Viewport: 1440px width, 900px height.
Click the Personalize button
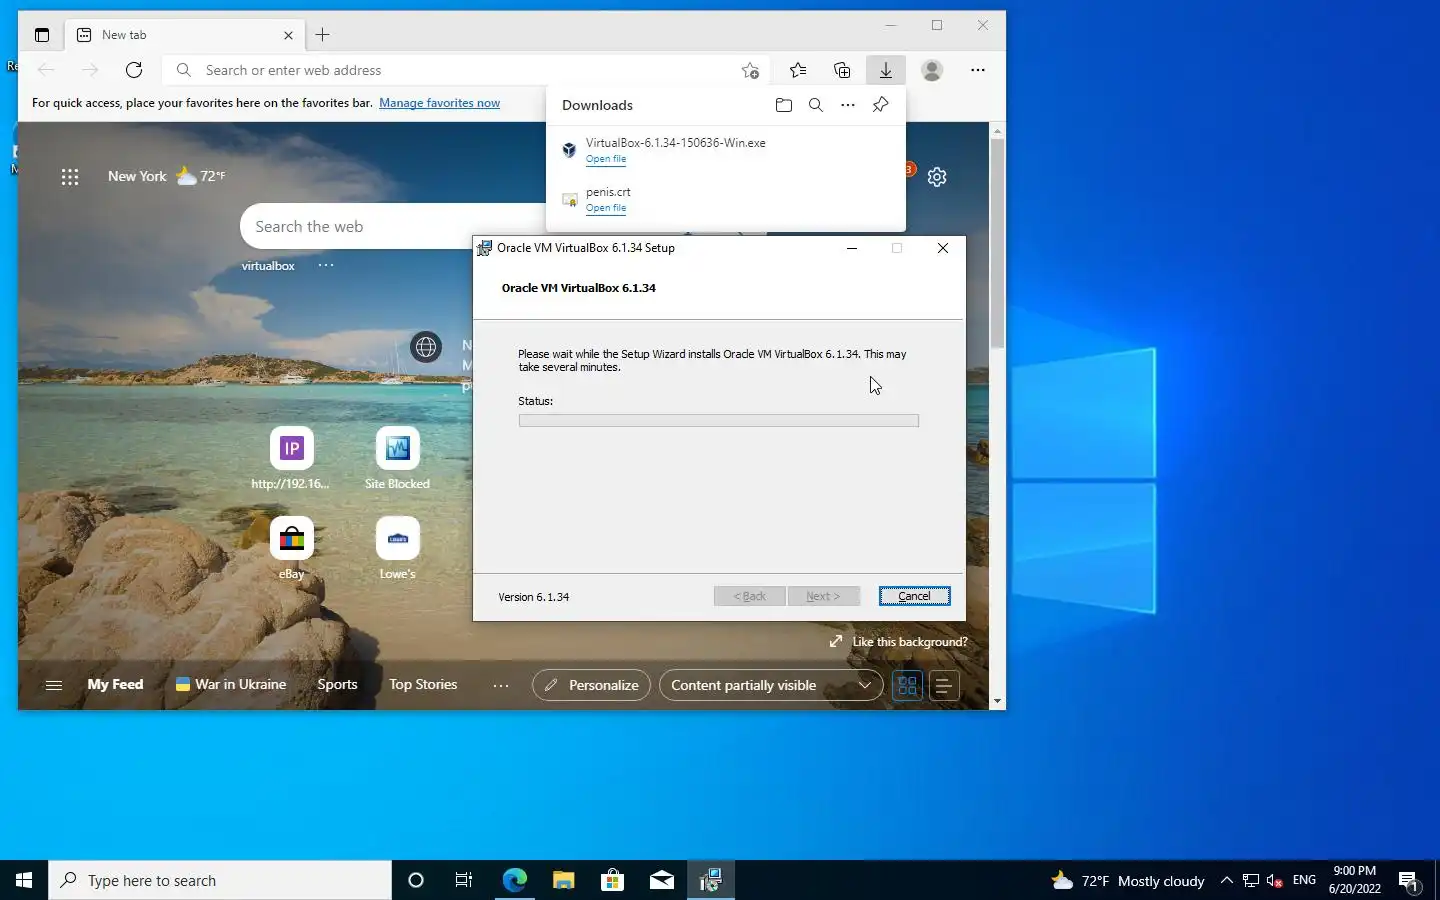[x=591, y=685]
